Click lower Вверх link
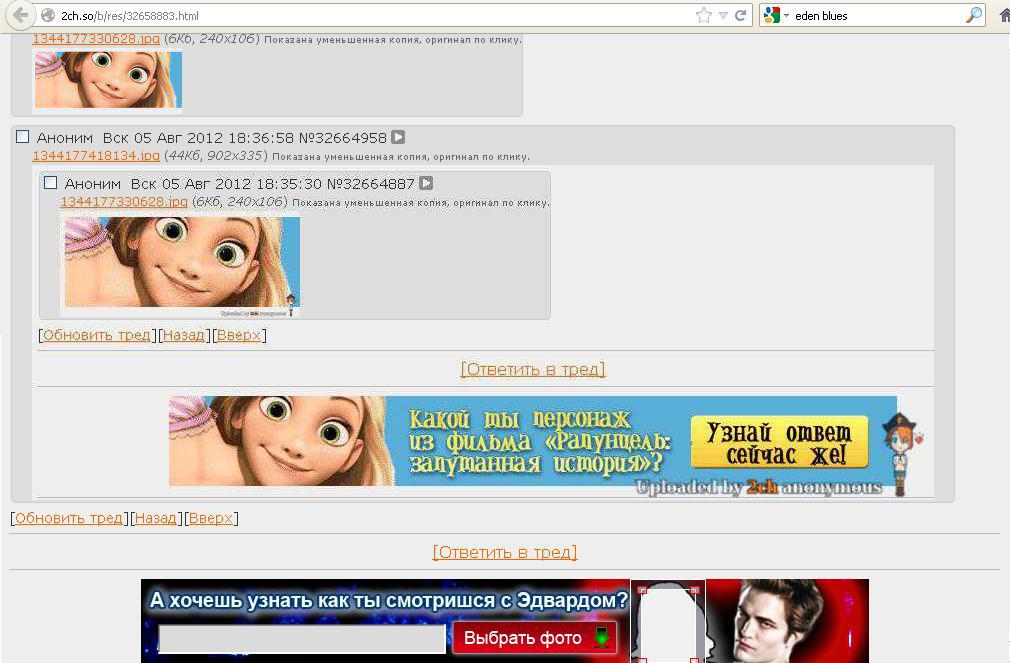Viewport: 1010px width, 663px height. click(211, 518)
